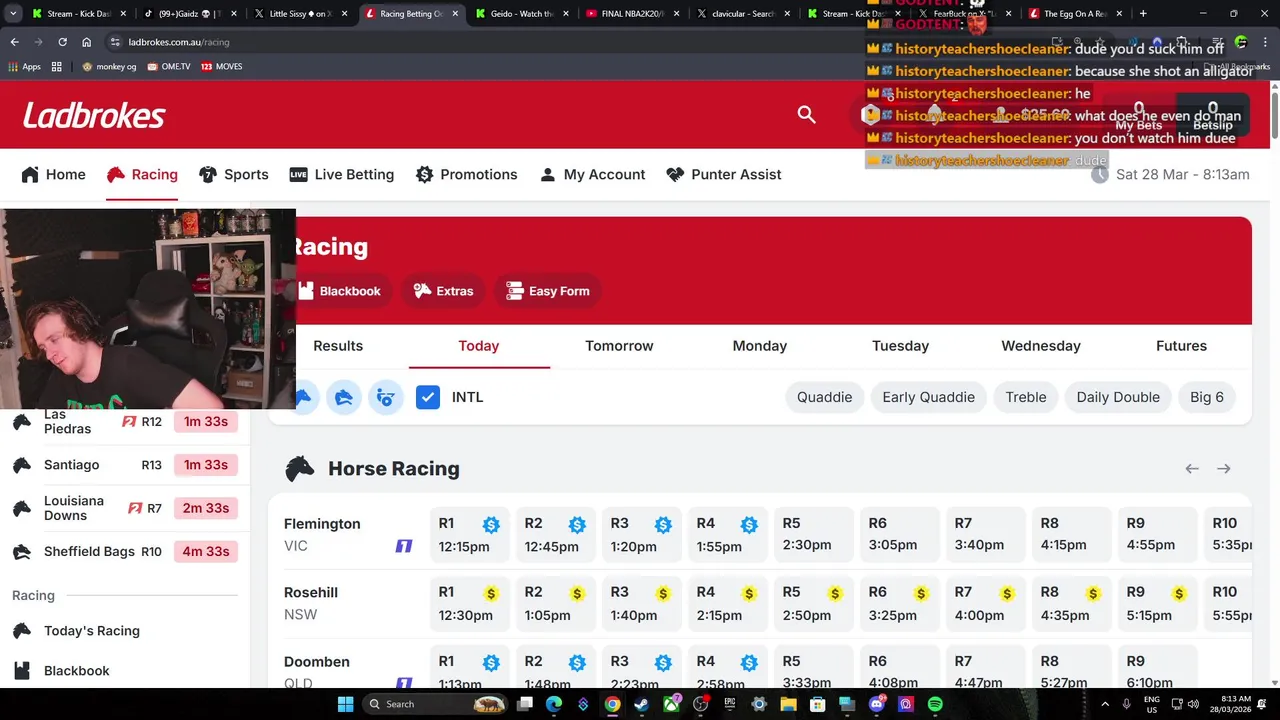This screenshot has width=1280, height=720.
Task: Switch to the Monday tab
Action: pyautogui.click(x=760, y=346)
